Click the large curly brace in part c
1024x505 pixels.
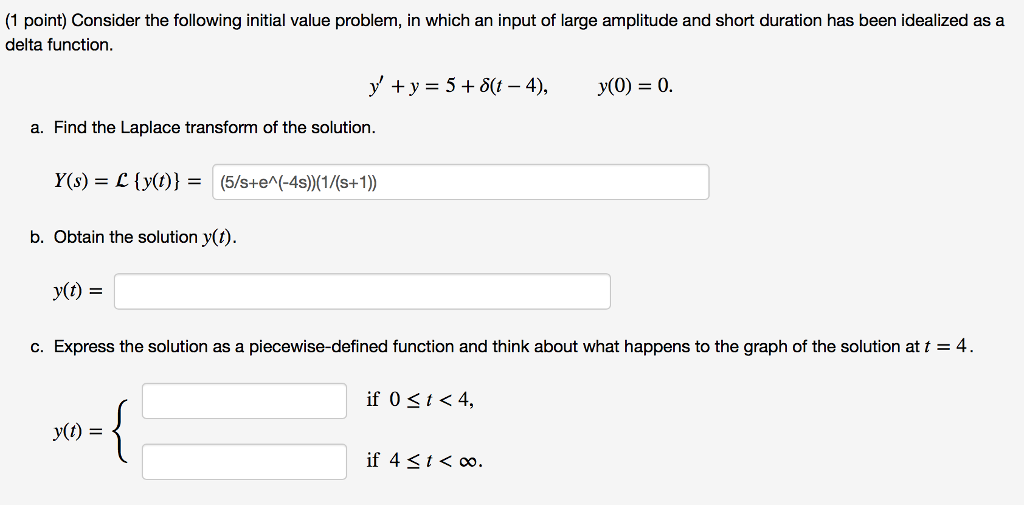121,431
